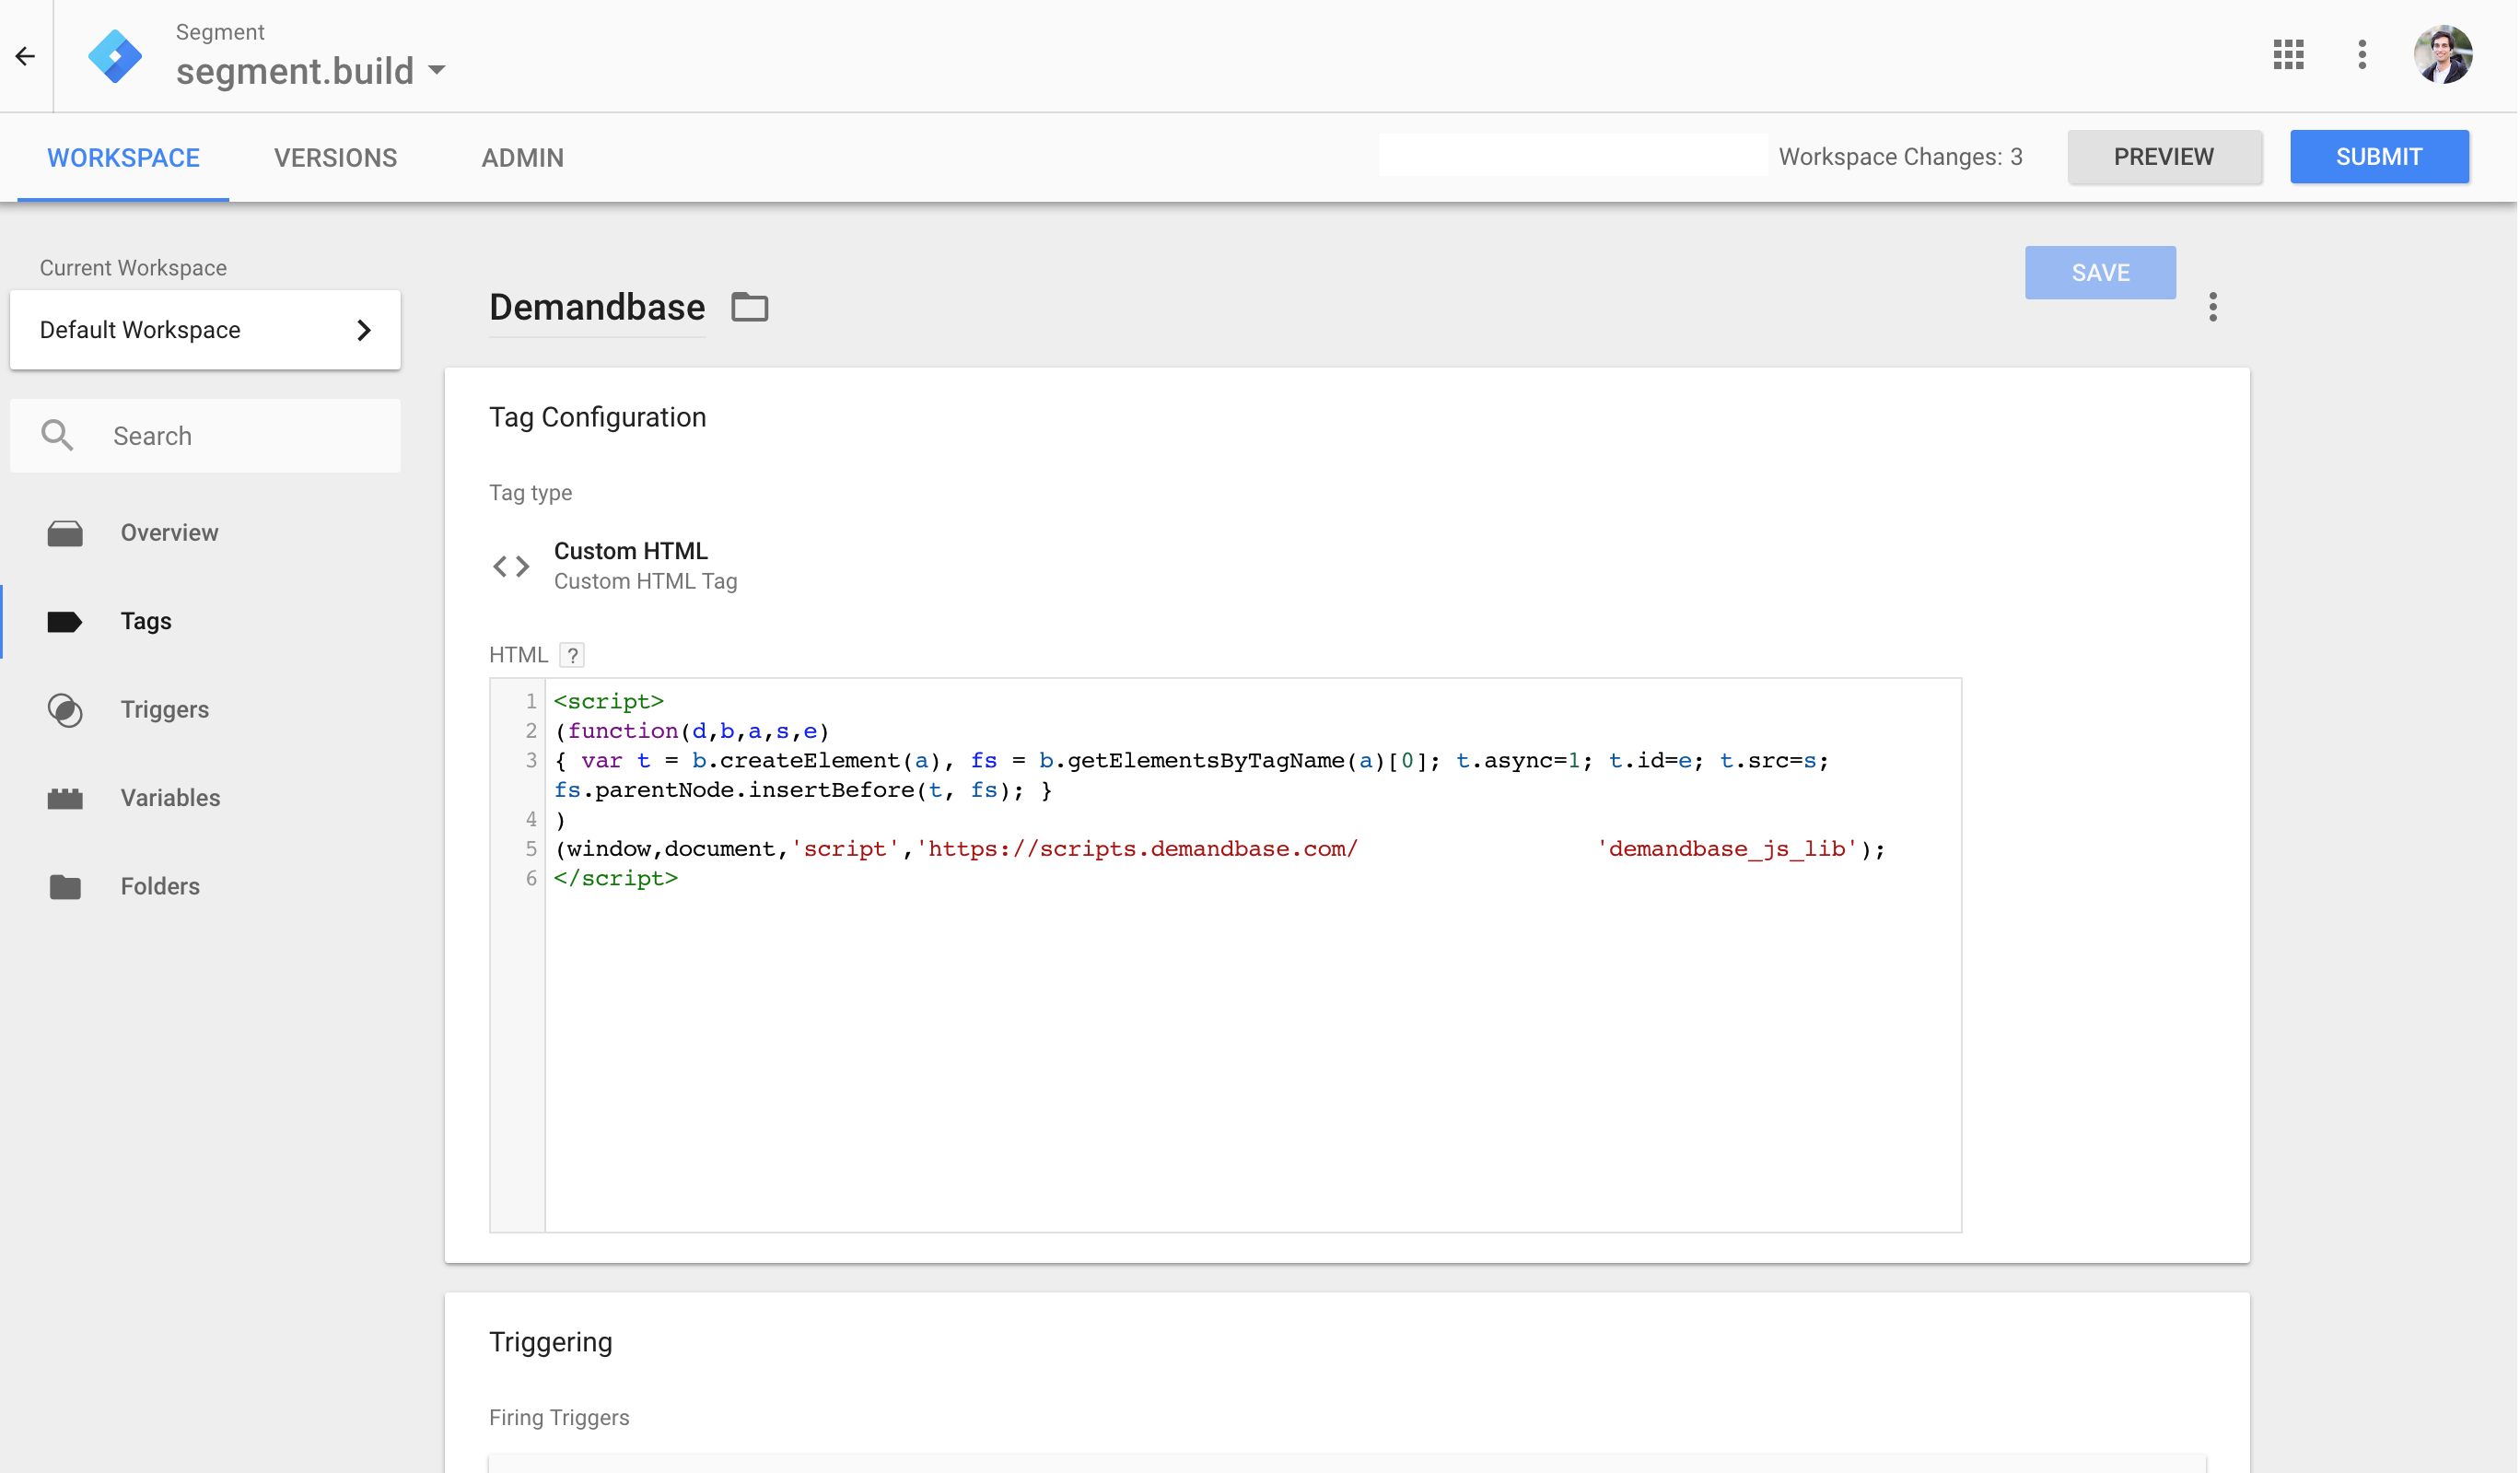Click the Triggers circle icon
Viewport: 2520px width, 1473px height.
coord(65,710)
